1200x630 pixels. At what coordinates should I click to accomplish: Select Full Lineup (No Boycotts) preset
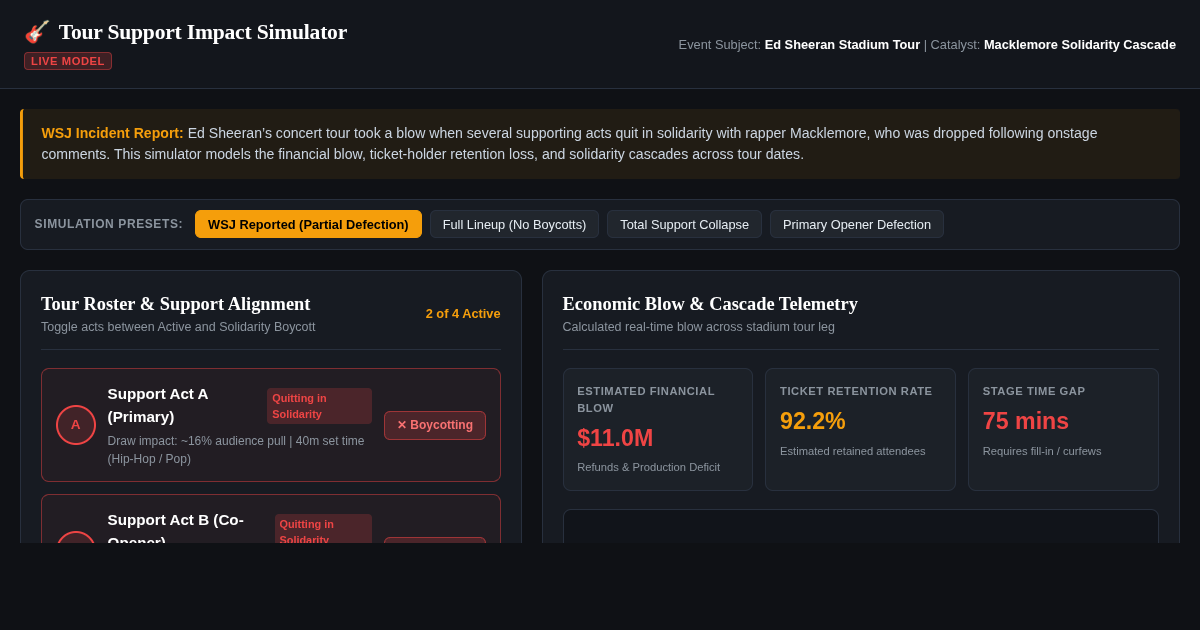(x=514, y=224)
